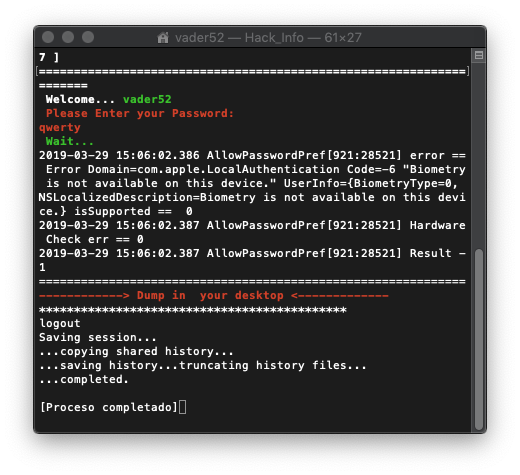
Task: Click the row of asterisks separator text
Action: [x=193, y=310]
